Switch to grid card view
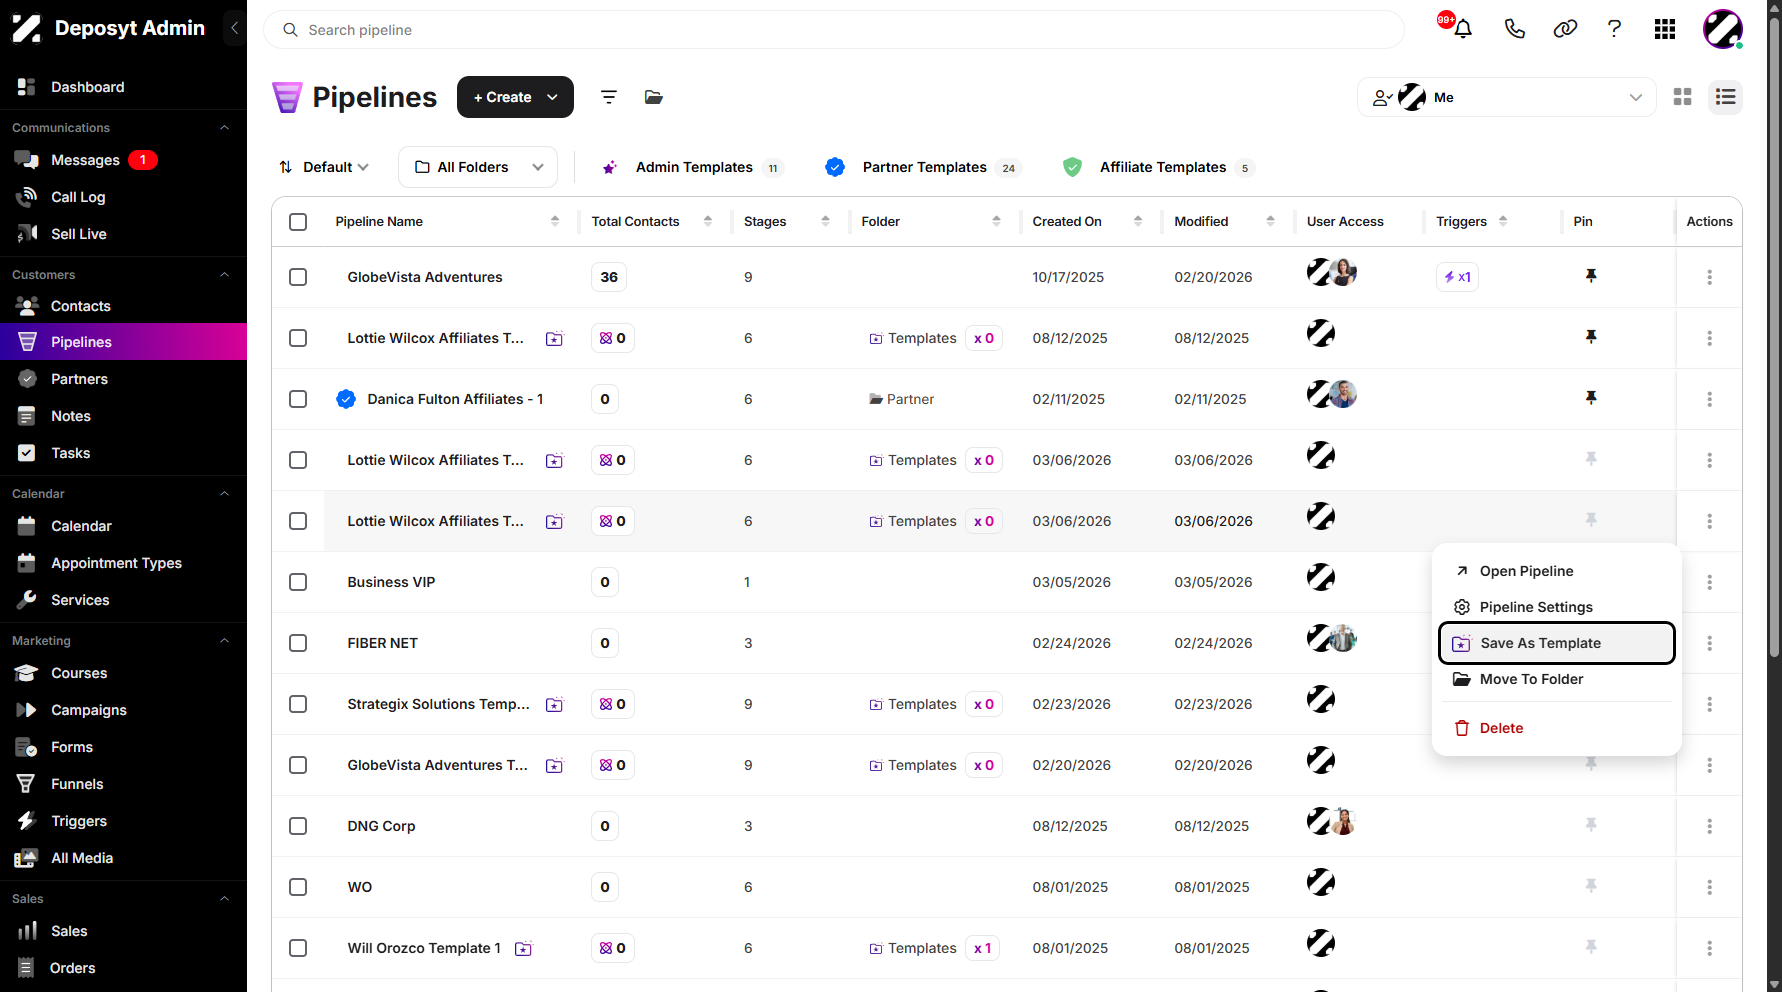 pos(1683,97)
